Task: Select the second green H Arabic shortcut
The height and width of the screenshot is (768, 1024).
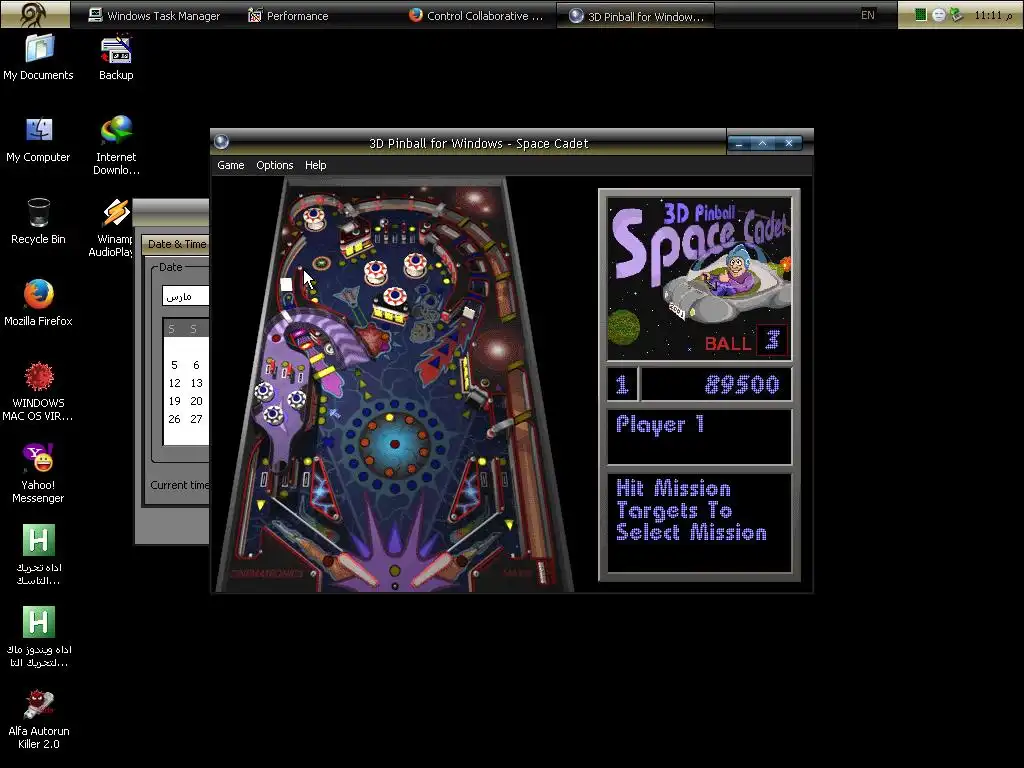Action: 39,637
